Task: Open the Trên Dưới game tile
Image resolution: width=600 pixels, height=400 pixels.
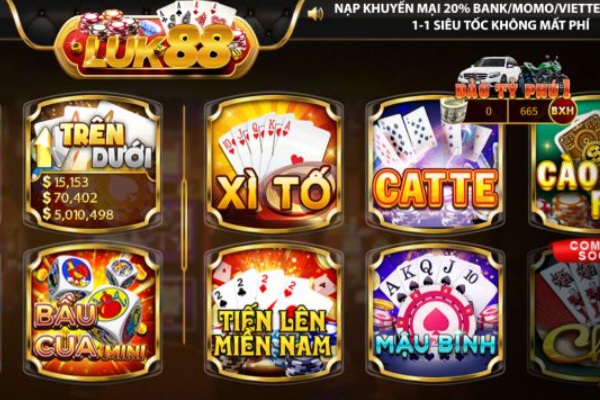Action: coord(93,164)
